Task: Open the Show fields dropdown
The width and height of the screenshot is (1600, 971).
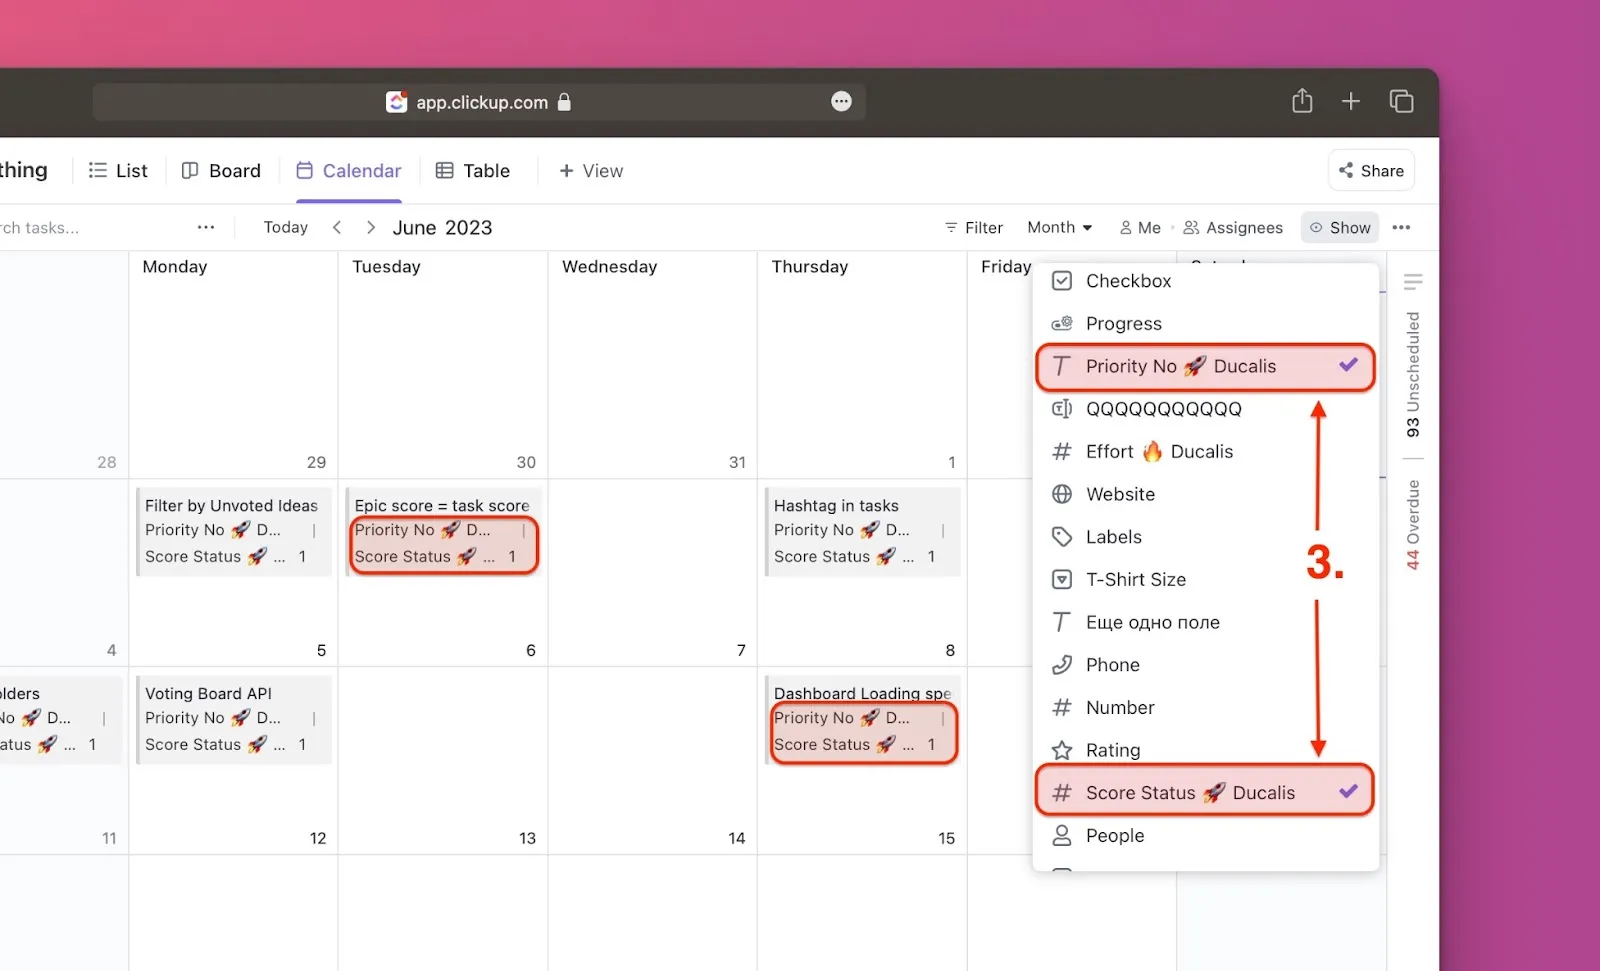Action: click(1339, 228)
